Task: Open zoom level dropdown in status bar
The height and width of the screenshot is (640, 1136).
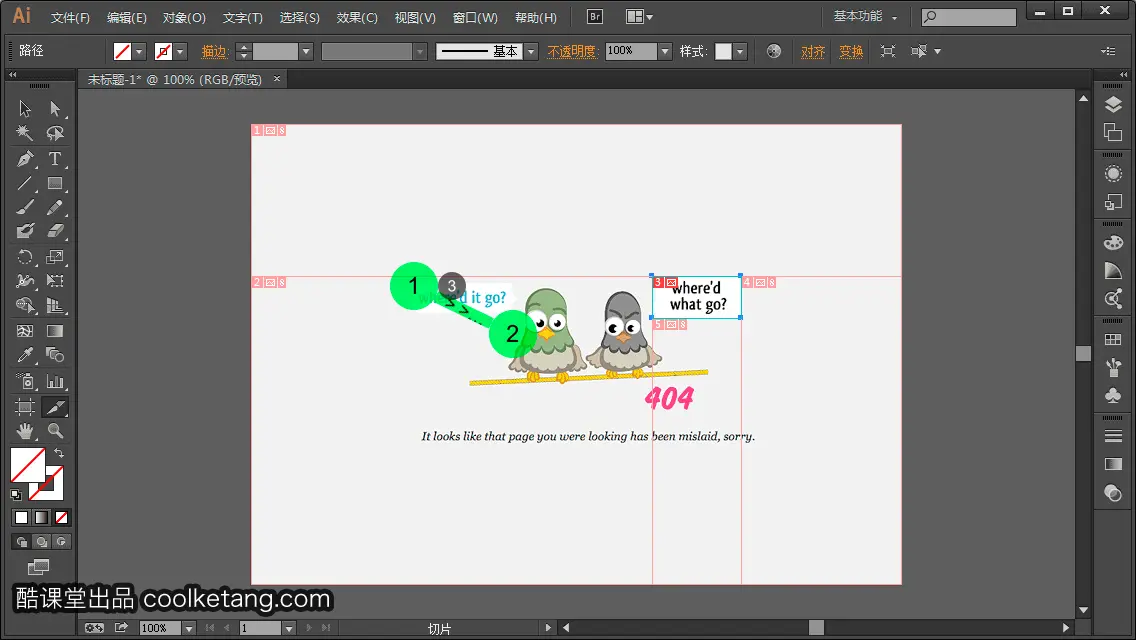Action: 189,628
